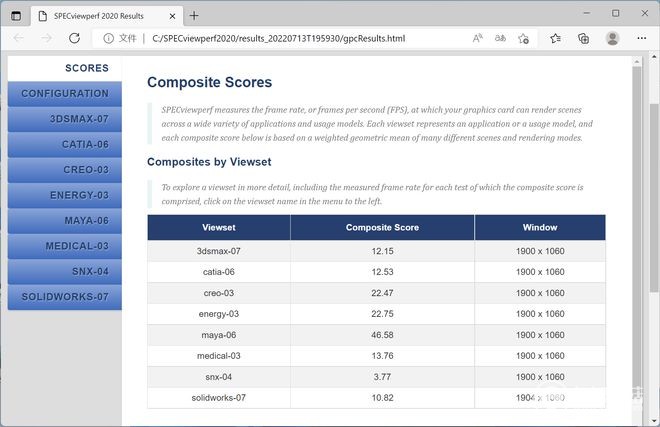Click the Composite Scores heading
The image size is (660, 427).
(x=210, y=82)
